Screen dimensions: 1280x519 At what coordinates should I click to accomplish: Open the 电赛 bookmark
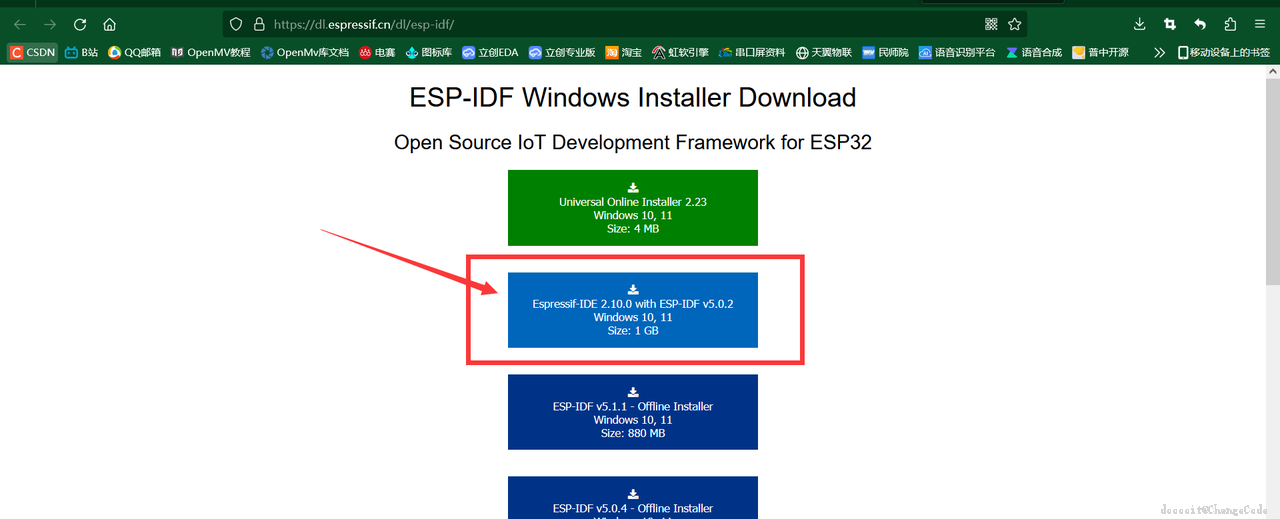point(378,52)
